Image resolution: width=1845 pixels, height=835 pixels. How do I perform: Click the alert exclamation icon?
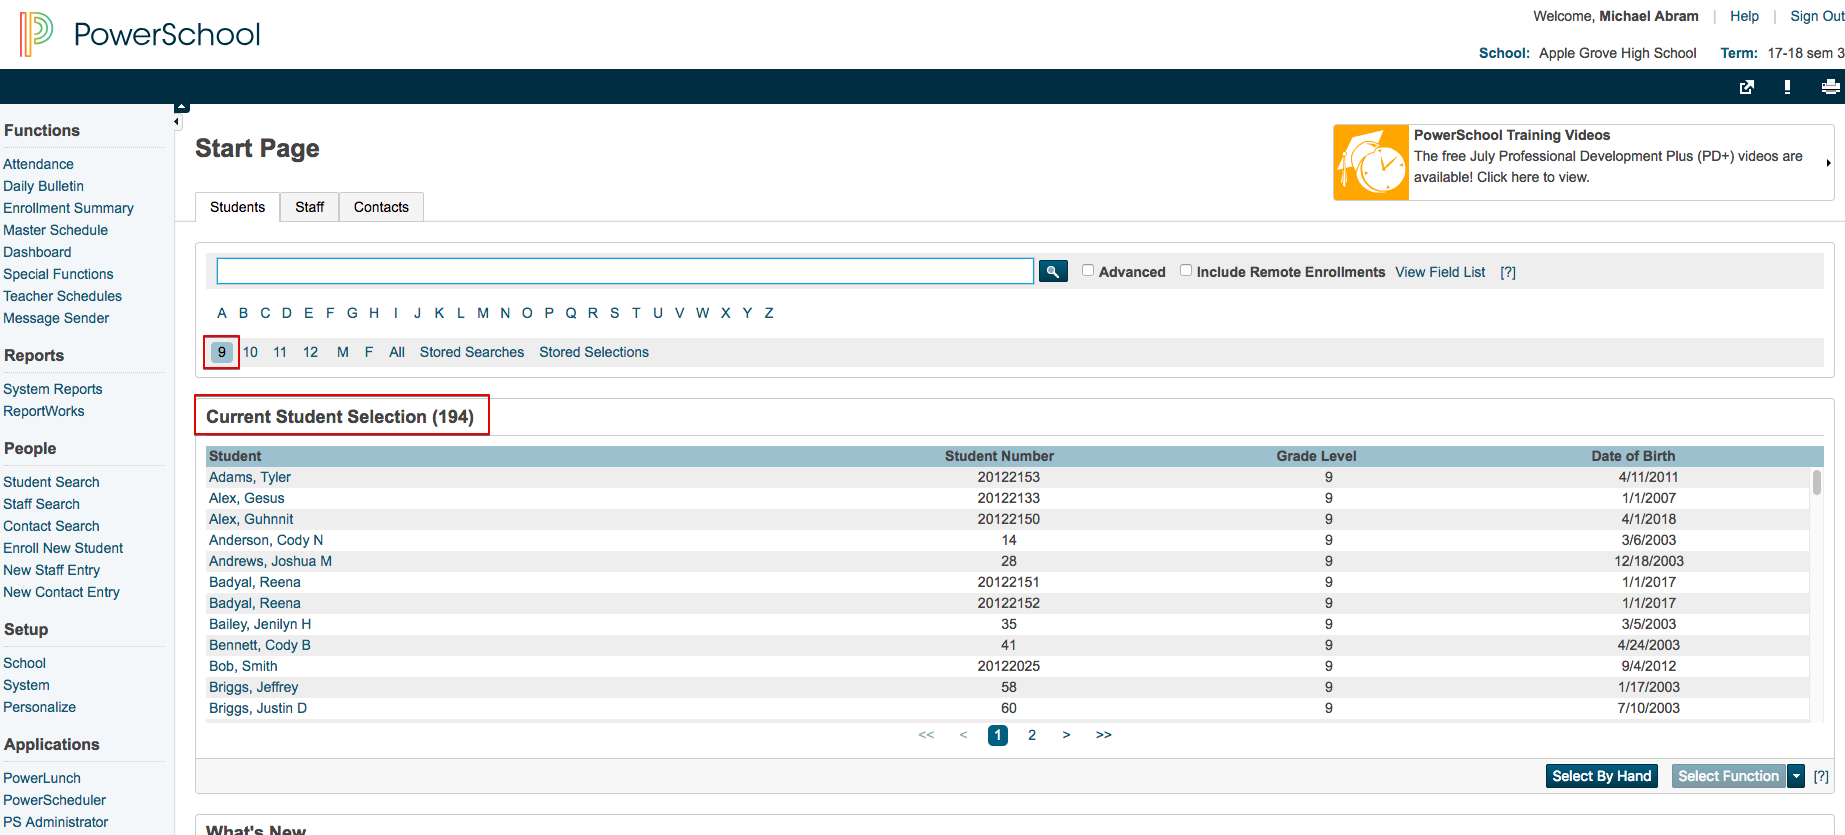[1787, 87]
